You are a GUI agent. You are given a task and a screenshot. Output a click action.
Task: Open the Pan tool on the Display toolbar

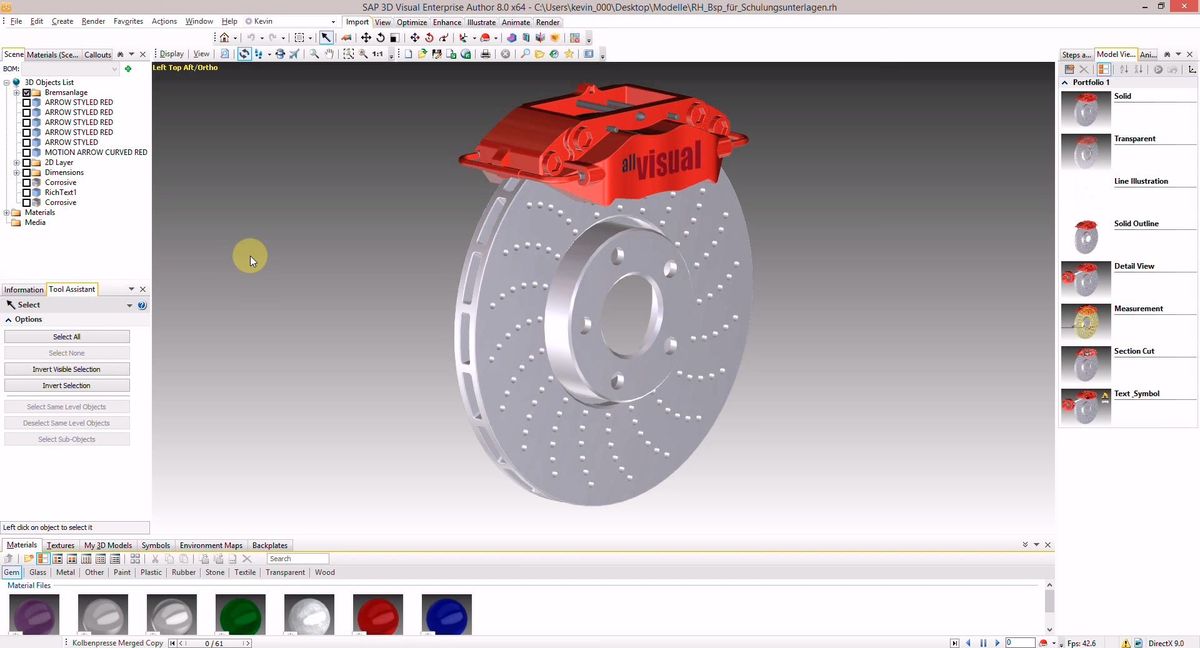329,53
